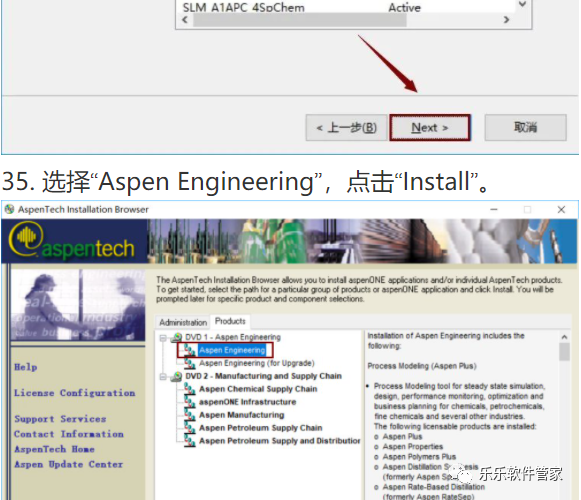Click the 'Aspen Properties' text in description
The width and height of the screenshot is (581, 500).
pyautogui.click(x=412, y=447)
